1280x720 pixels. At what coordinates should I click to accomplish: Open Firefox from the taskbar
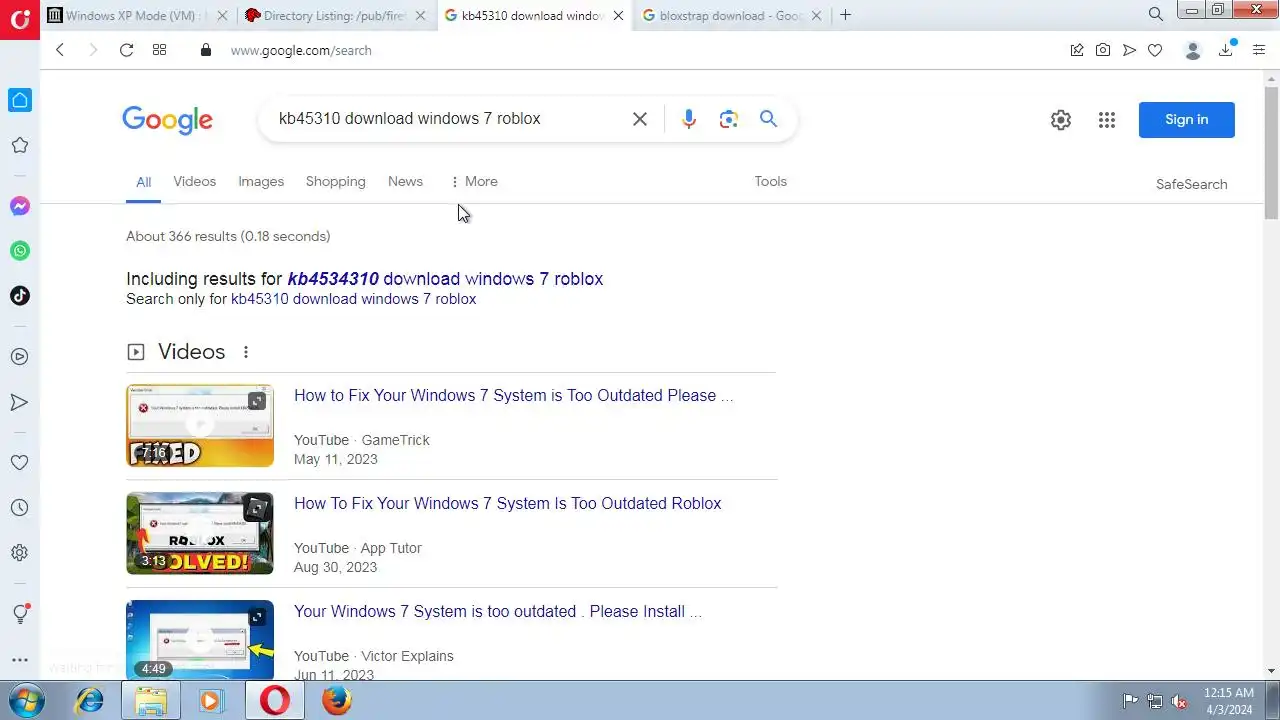tap(337, 701)
